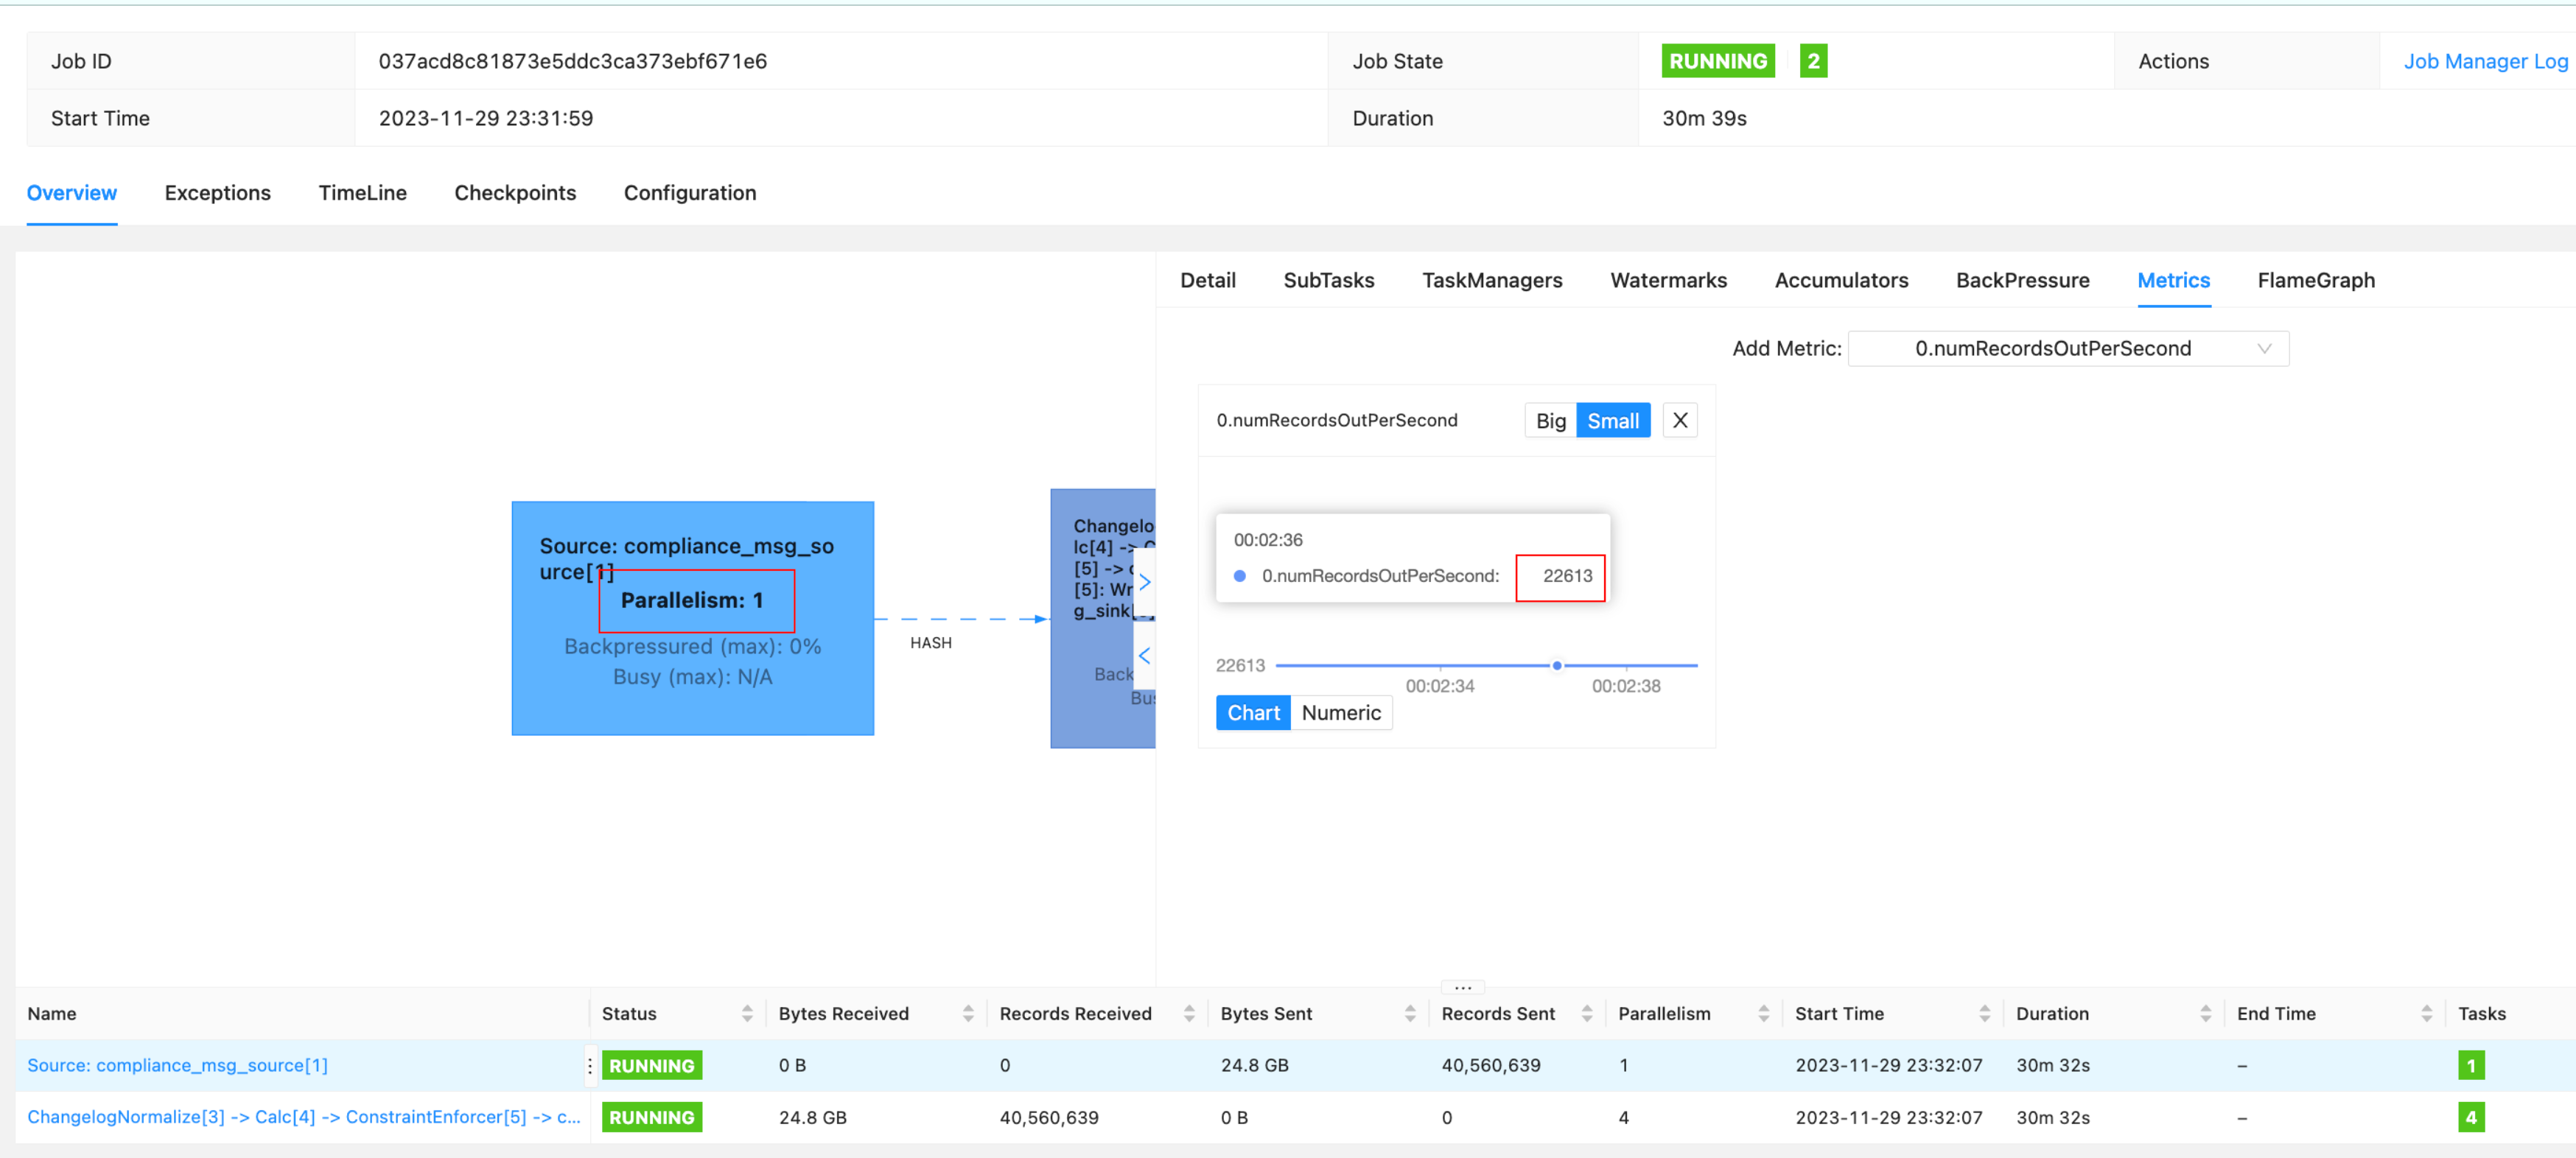
Task: Sort by Bytes Sent column
Action: coord(1409,1013)
